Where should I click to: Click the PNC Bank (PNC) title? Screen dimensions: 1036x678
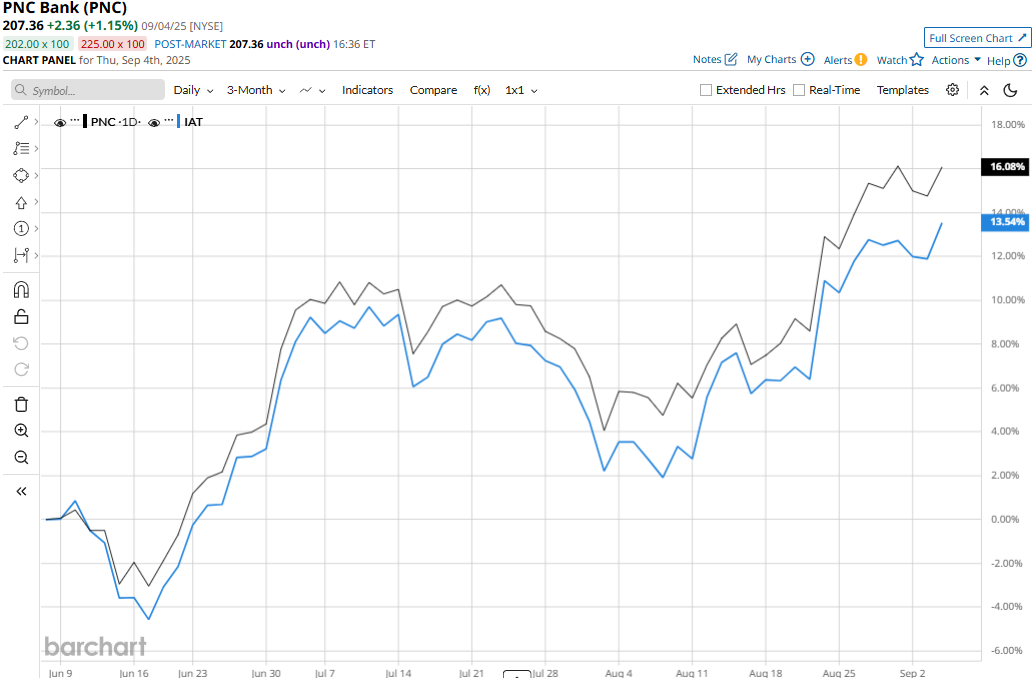click(x=65, y=8)
